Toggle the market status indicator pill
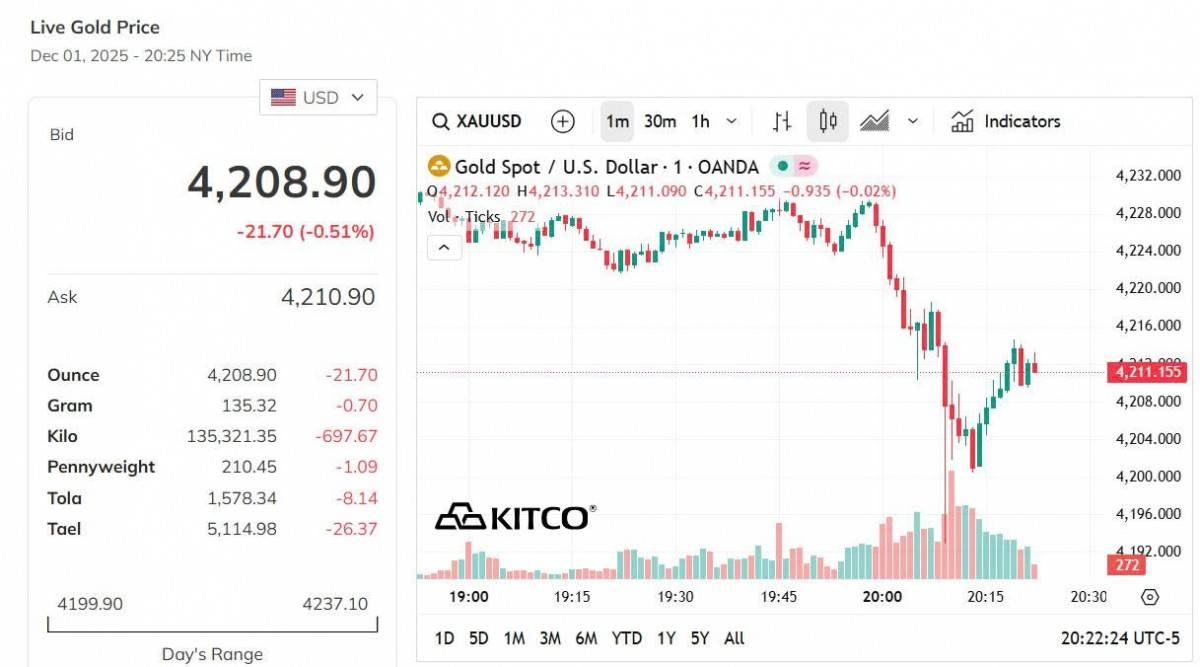1200x667 pixels. pyautogui.click(x=795, y=167)
